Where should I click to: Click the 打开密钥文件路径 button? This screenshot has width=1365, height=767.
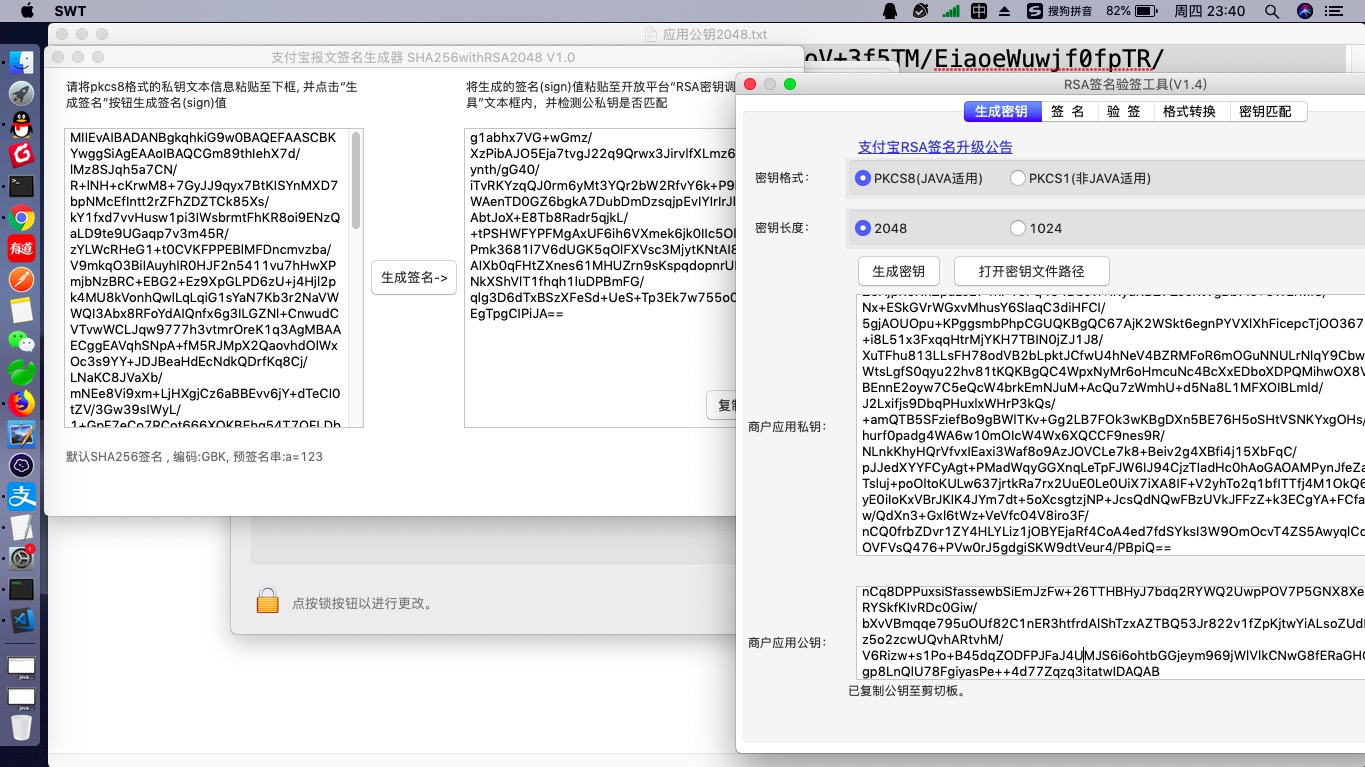(1031, 271)
